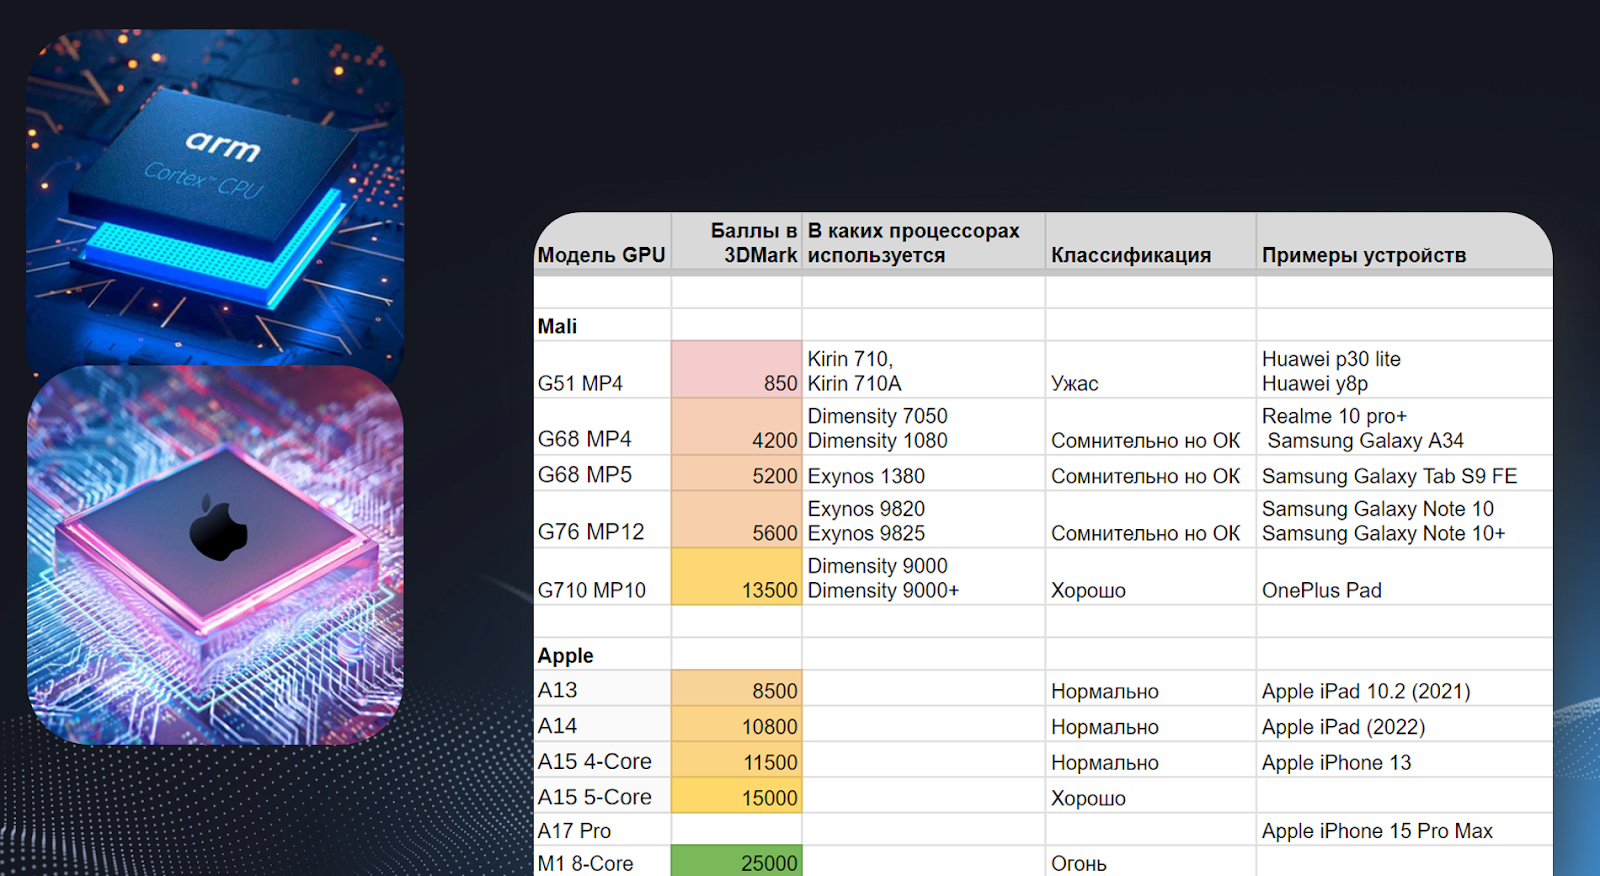Select the 'M1 8-Core' cell

pos(602,861)
